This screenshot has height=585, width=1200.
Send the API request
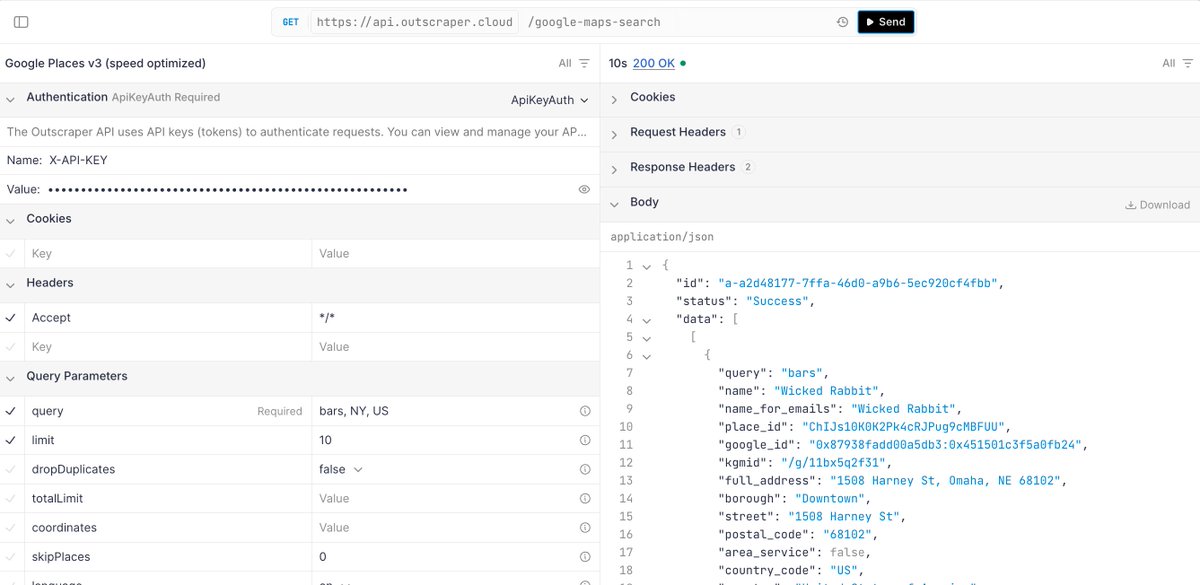[886, 22]
